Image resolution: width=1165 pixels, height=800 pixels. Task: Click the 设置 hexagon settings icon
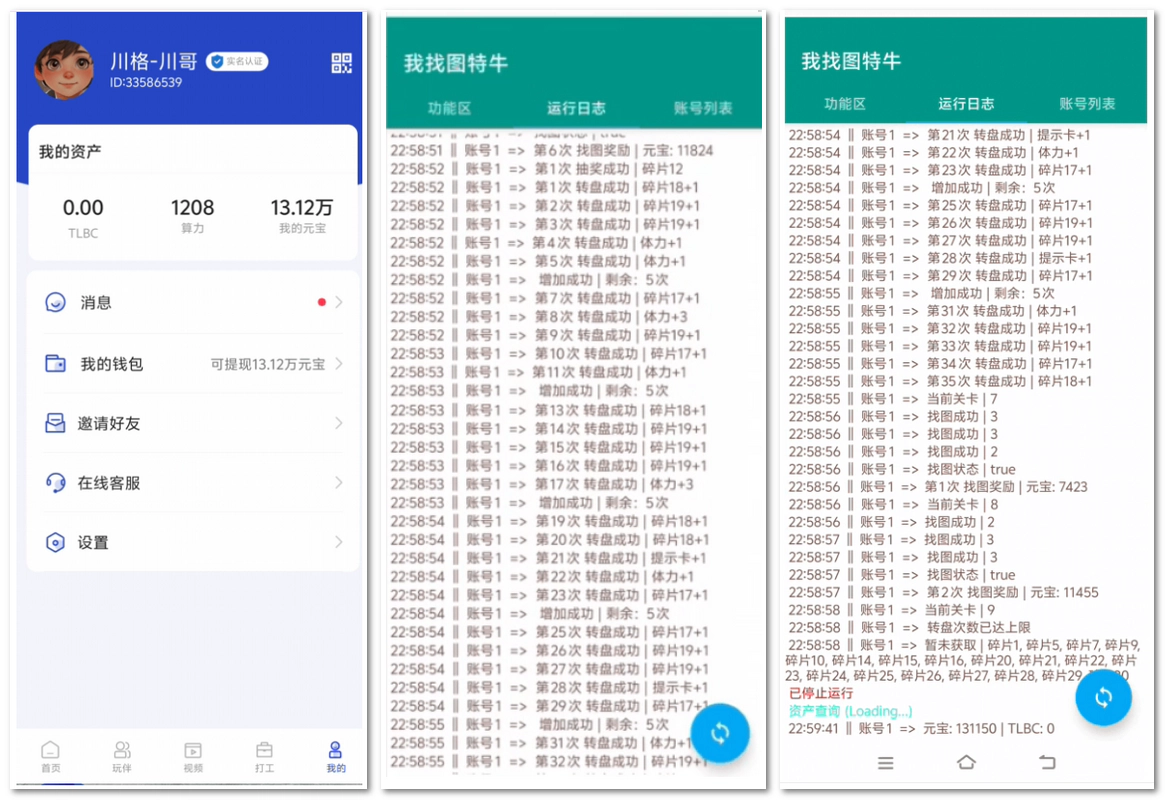click(56, 543)
